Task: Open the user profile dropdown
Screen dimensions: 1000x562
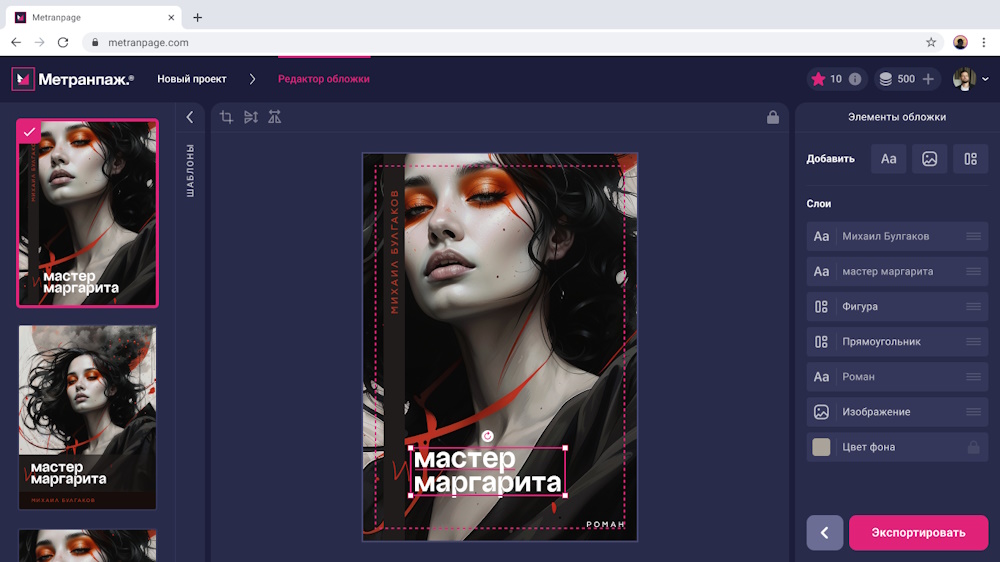Action: tap(971, 79)
